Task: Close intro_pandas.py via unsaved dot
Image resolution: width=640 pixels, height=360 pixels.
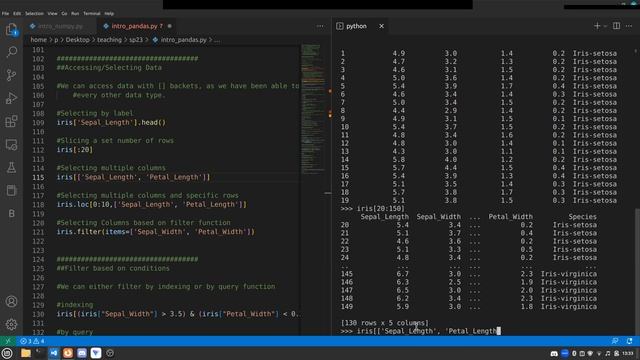Action: pos(170,26)
